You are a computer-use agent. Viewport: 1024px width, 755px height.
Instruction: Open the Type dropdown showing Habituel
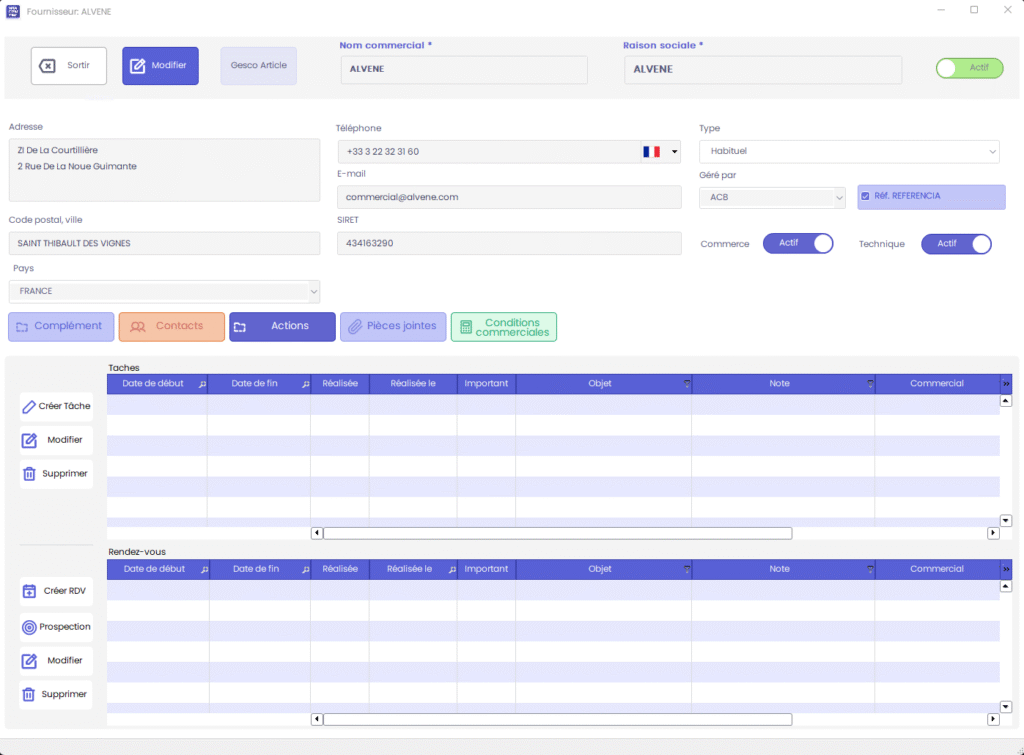tap(848, 151)
